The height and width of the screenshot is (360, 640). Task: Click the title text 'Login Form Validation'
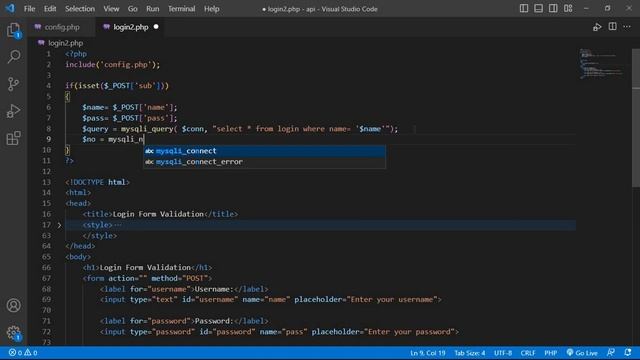pyautogui.click(x=158, y=214)
